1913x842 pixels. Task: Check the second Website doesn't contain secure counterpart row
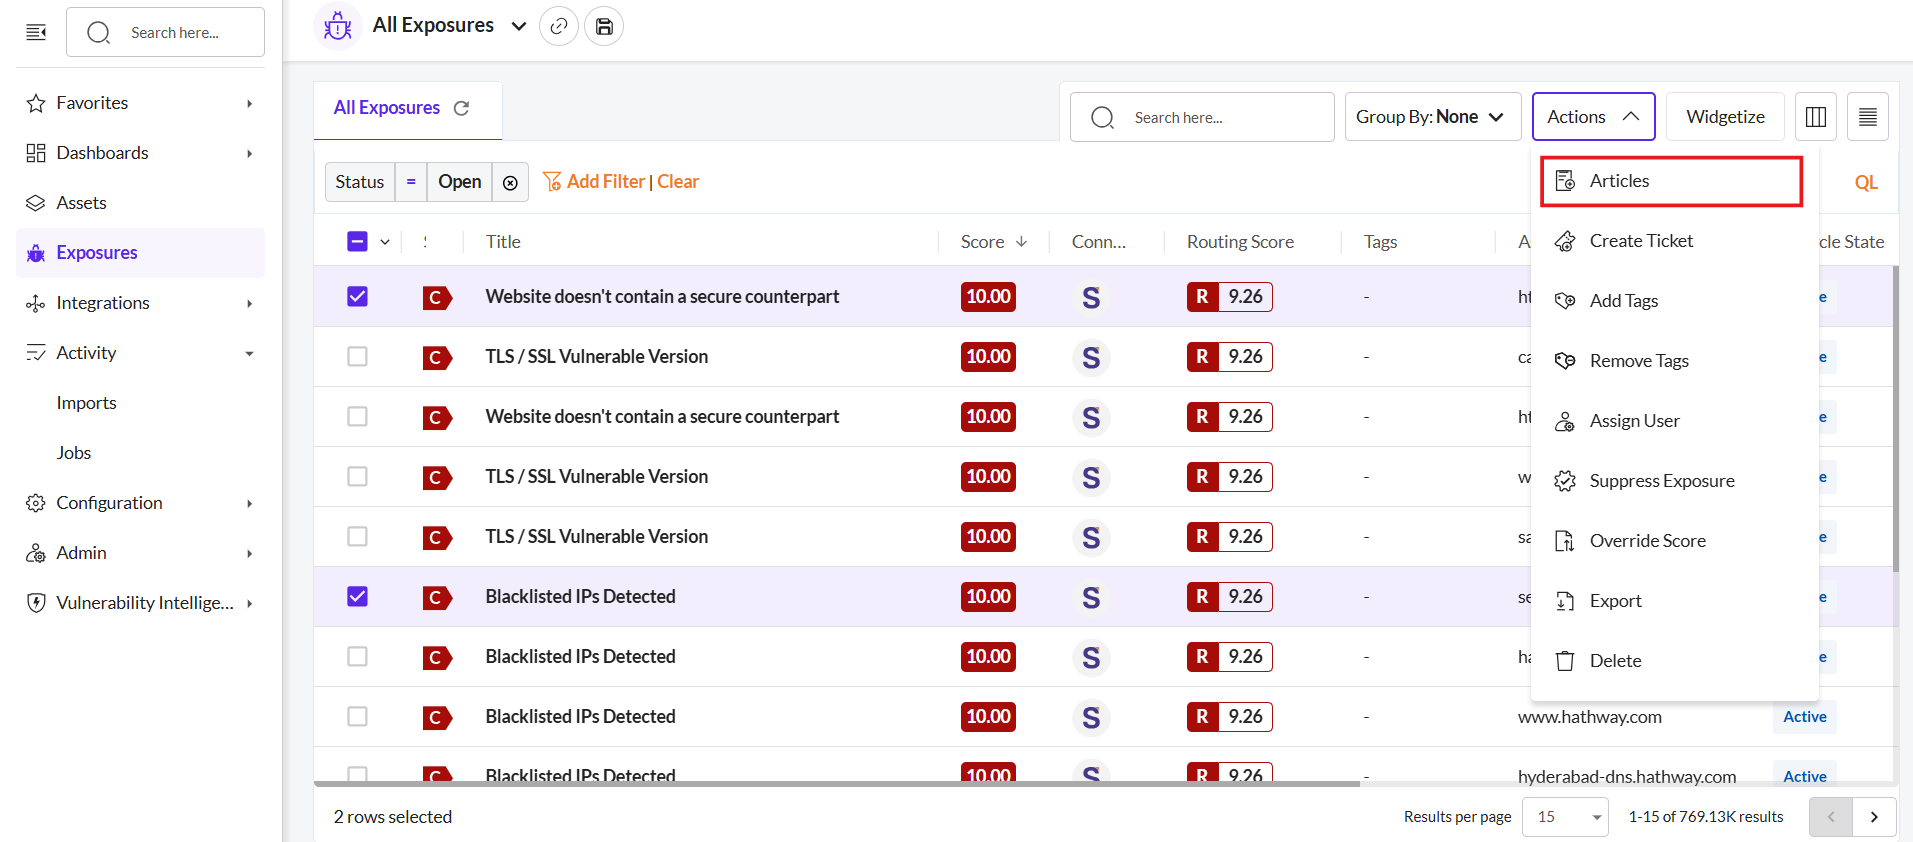357,416
